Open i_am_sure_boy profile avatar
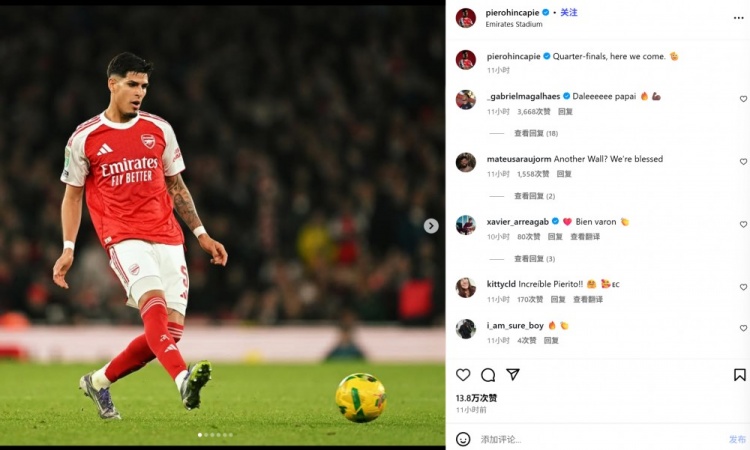The width and height of the screenshot is (750, 450). 466,329
